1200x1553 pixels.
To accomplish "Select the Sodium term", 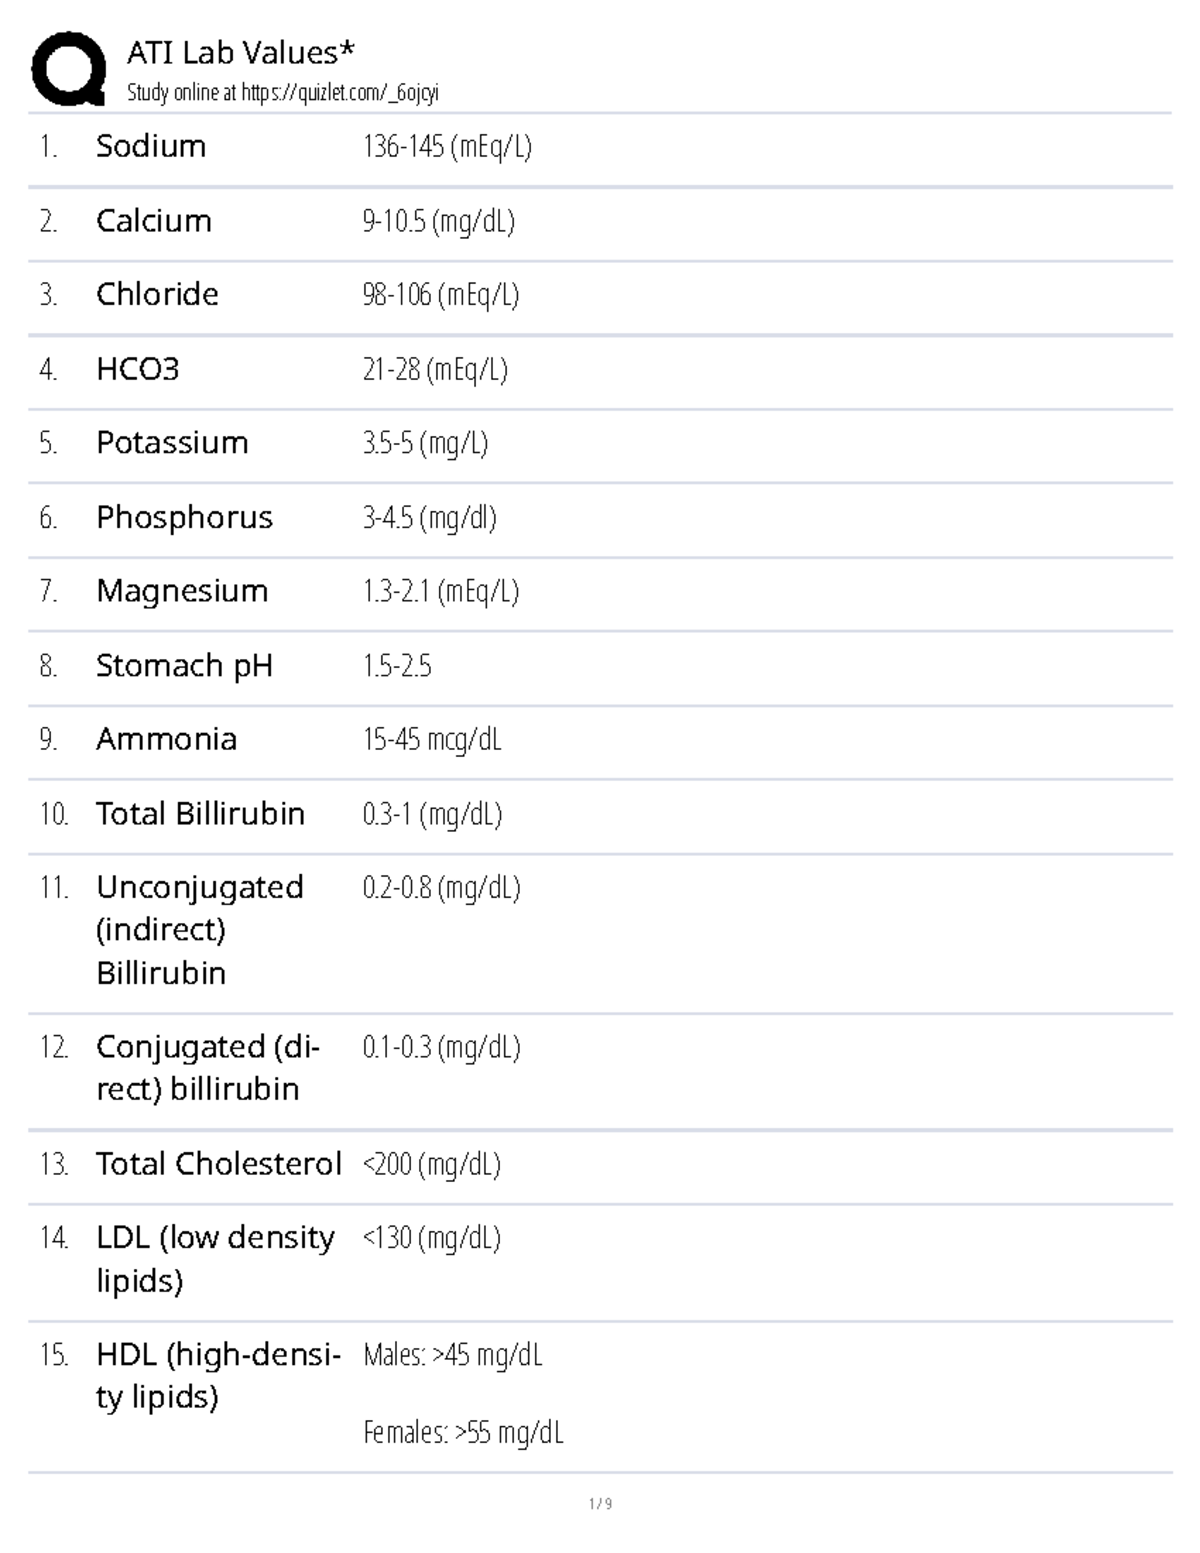I will [x=151, y=146].
